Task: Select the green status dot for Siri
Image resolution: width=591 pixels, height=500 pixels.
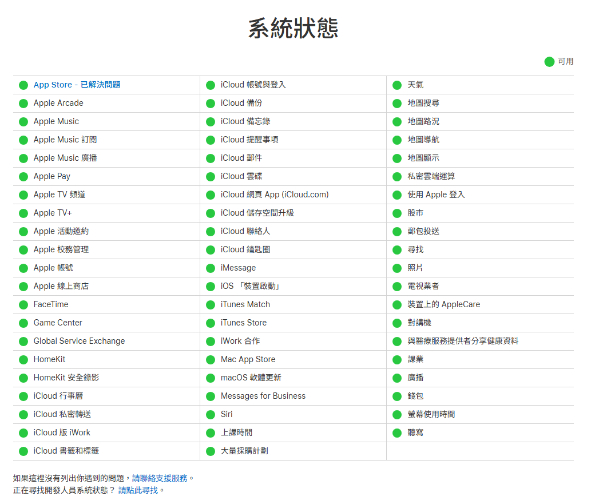Action: 210,414
